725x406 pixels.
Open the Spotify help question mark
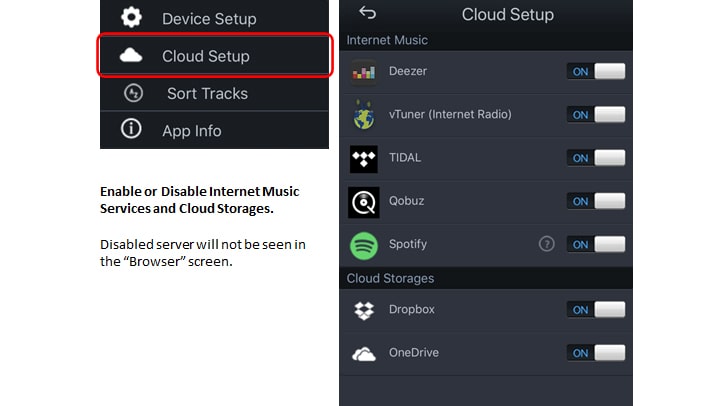tap(547, 244)
